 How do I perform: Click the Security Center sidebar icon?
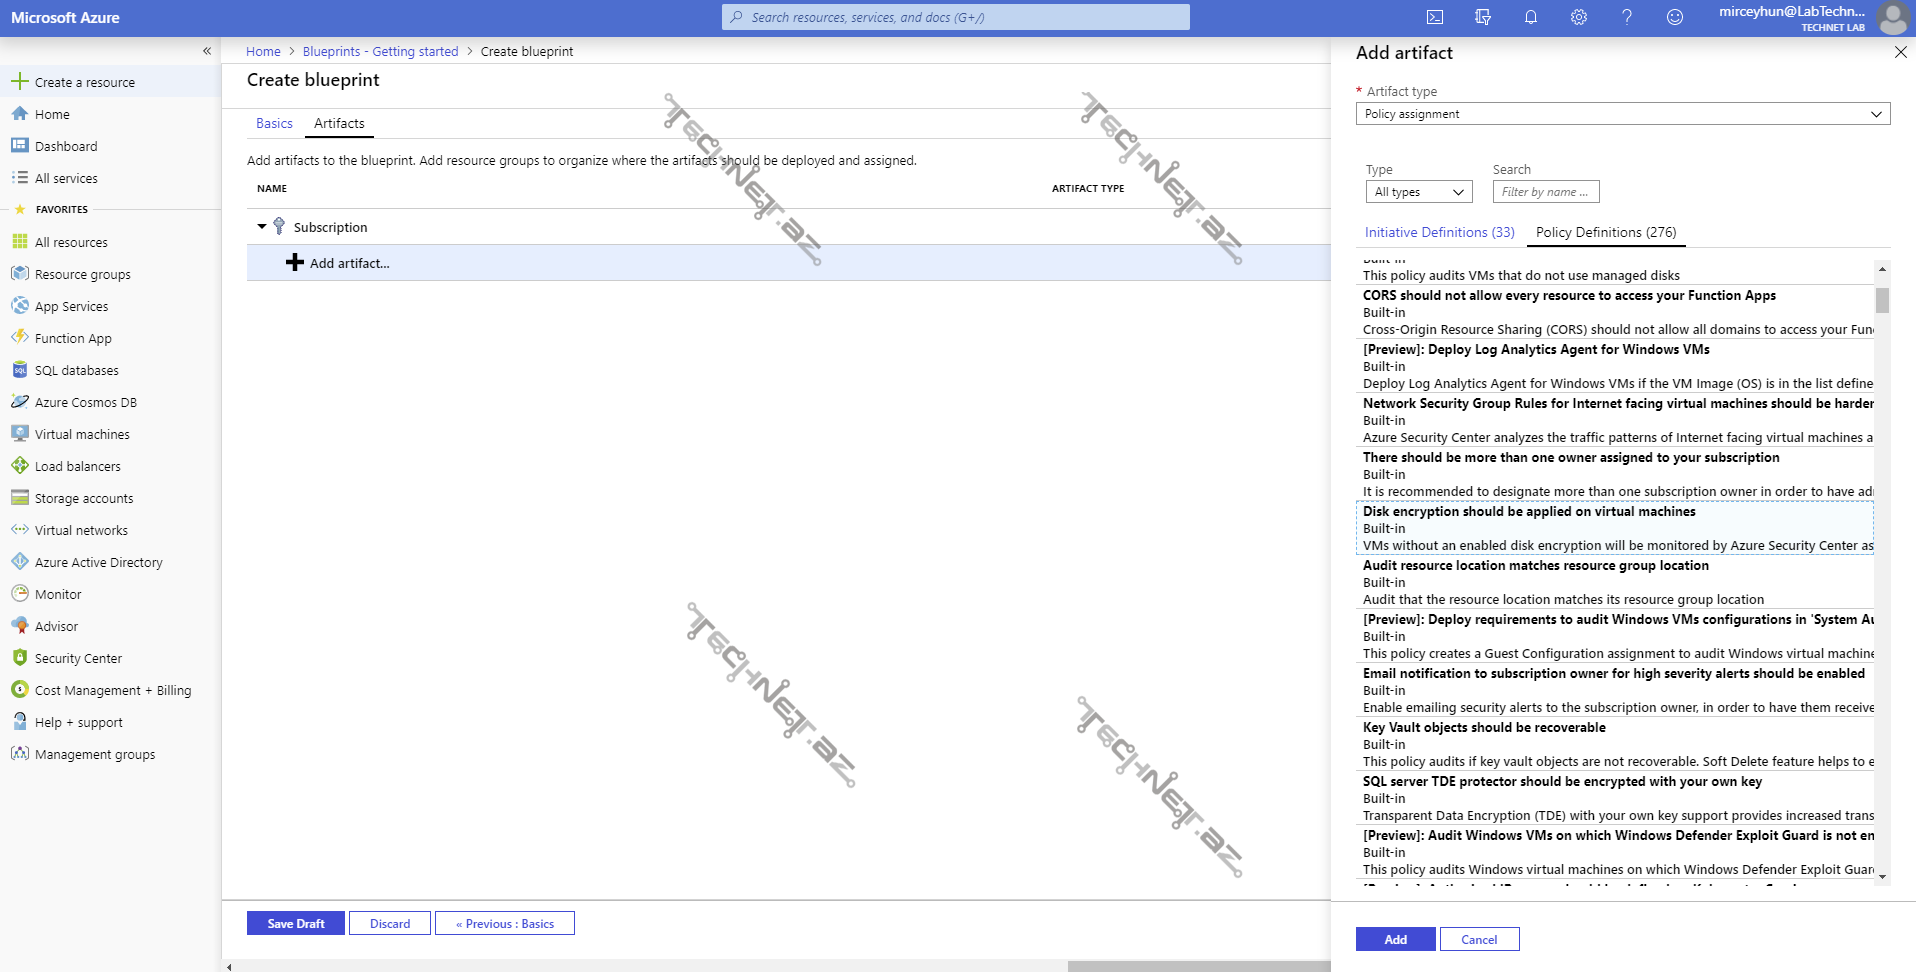pyautogui.click(x=19, y=658)
